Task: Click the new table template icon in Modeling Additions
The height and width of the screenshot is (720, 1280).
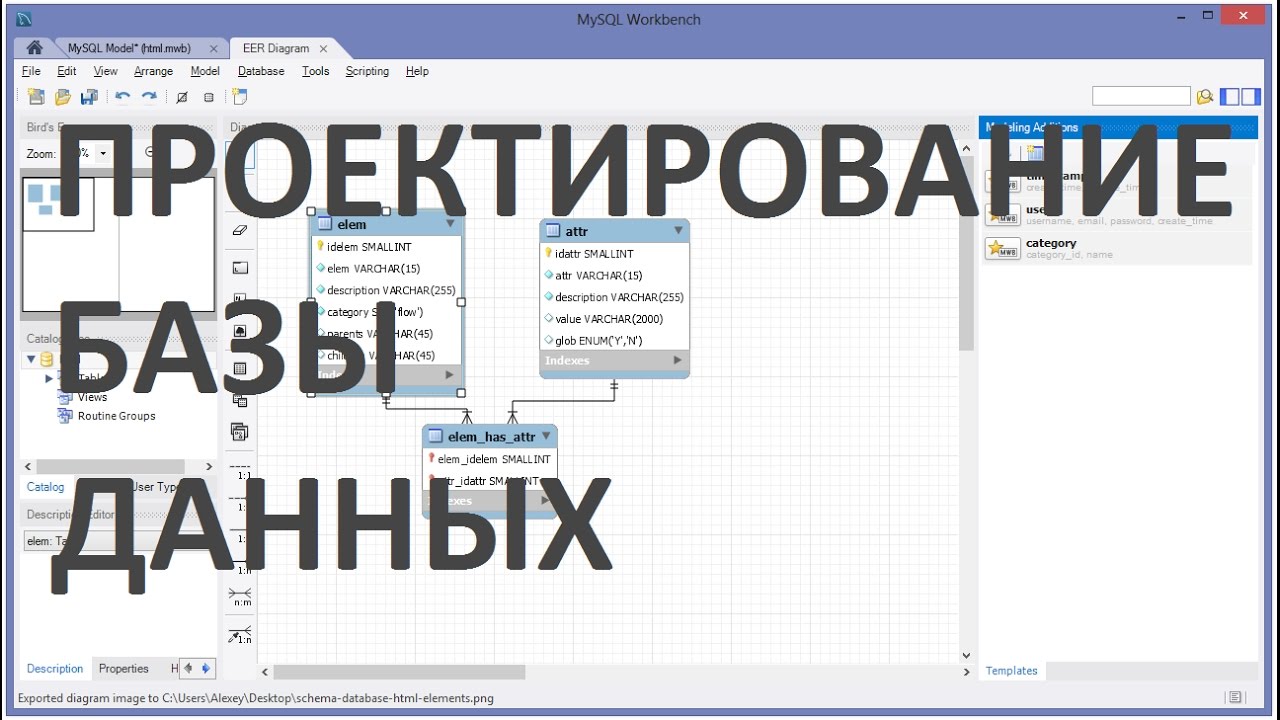Action: point(1035,153)
